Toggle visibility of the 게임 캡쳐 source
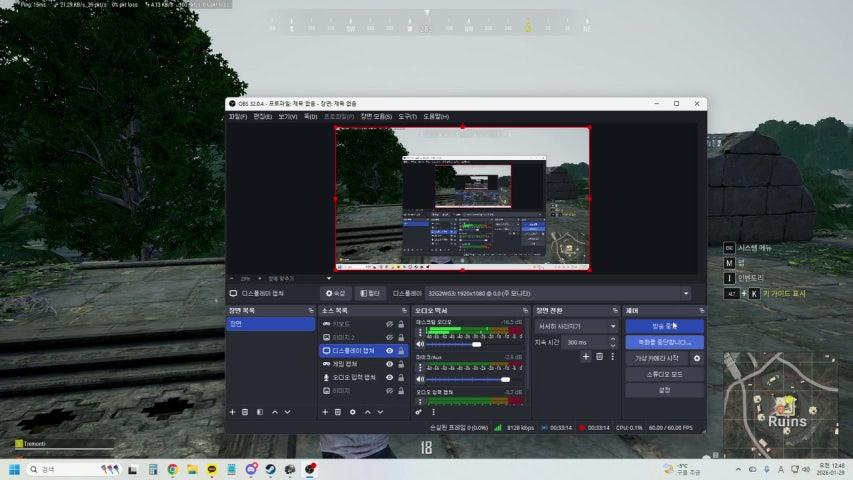This screenshot has width=853, height=480. tap(390, 364)
